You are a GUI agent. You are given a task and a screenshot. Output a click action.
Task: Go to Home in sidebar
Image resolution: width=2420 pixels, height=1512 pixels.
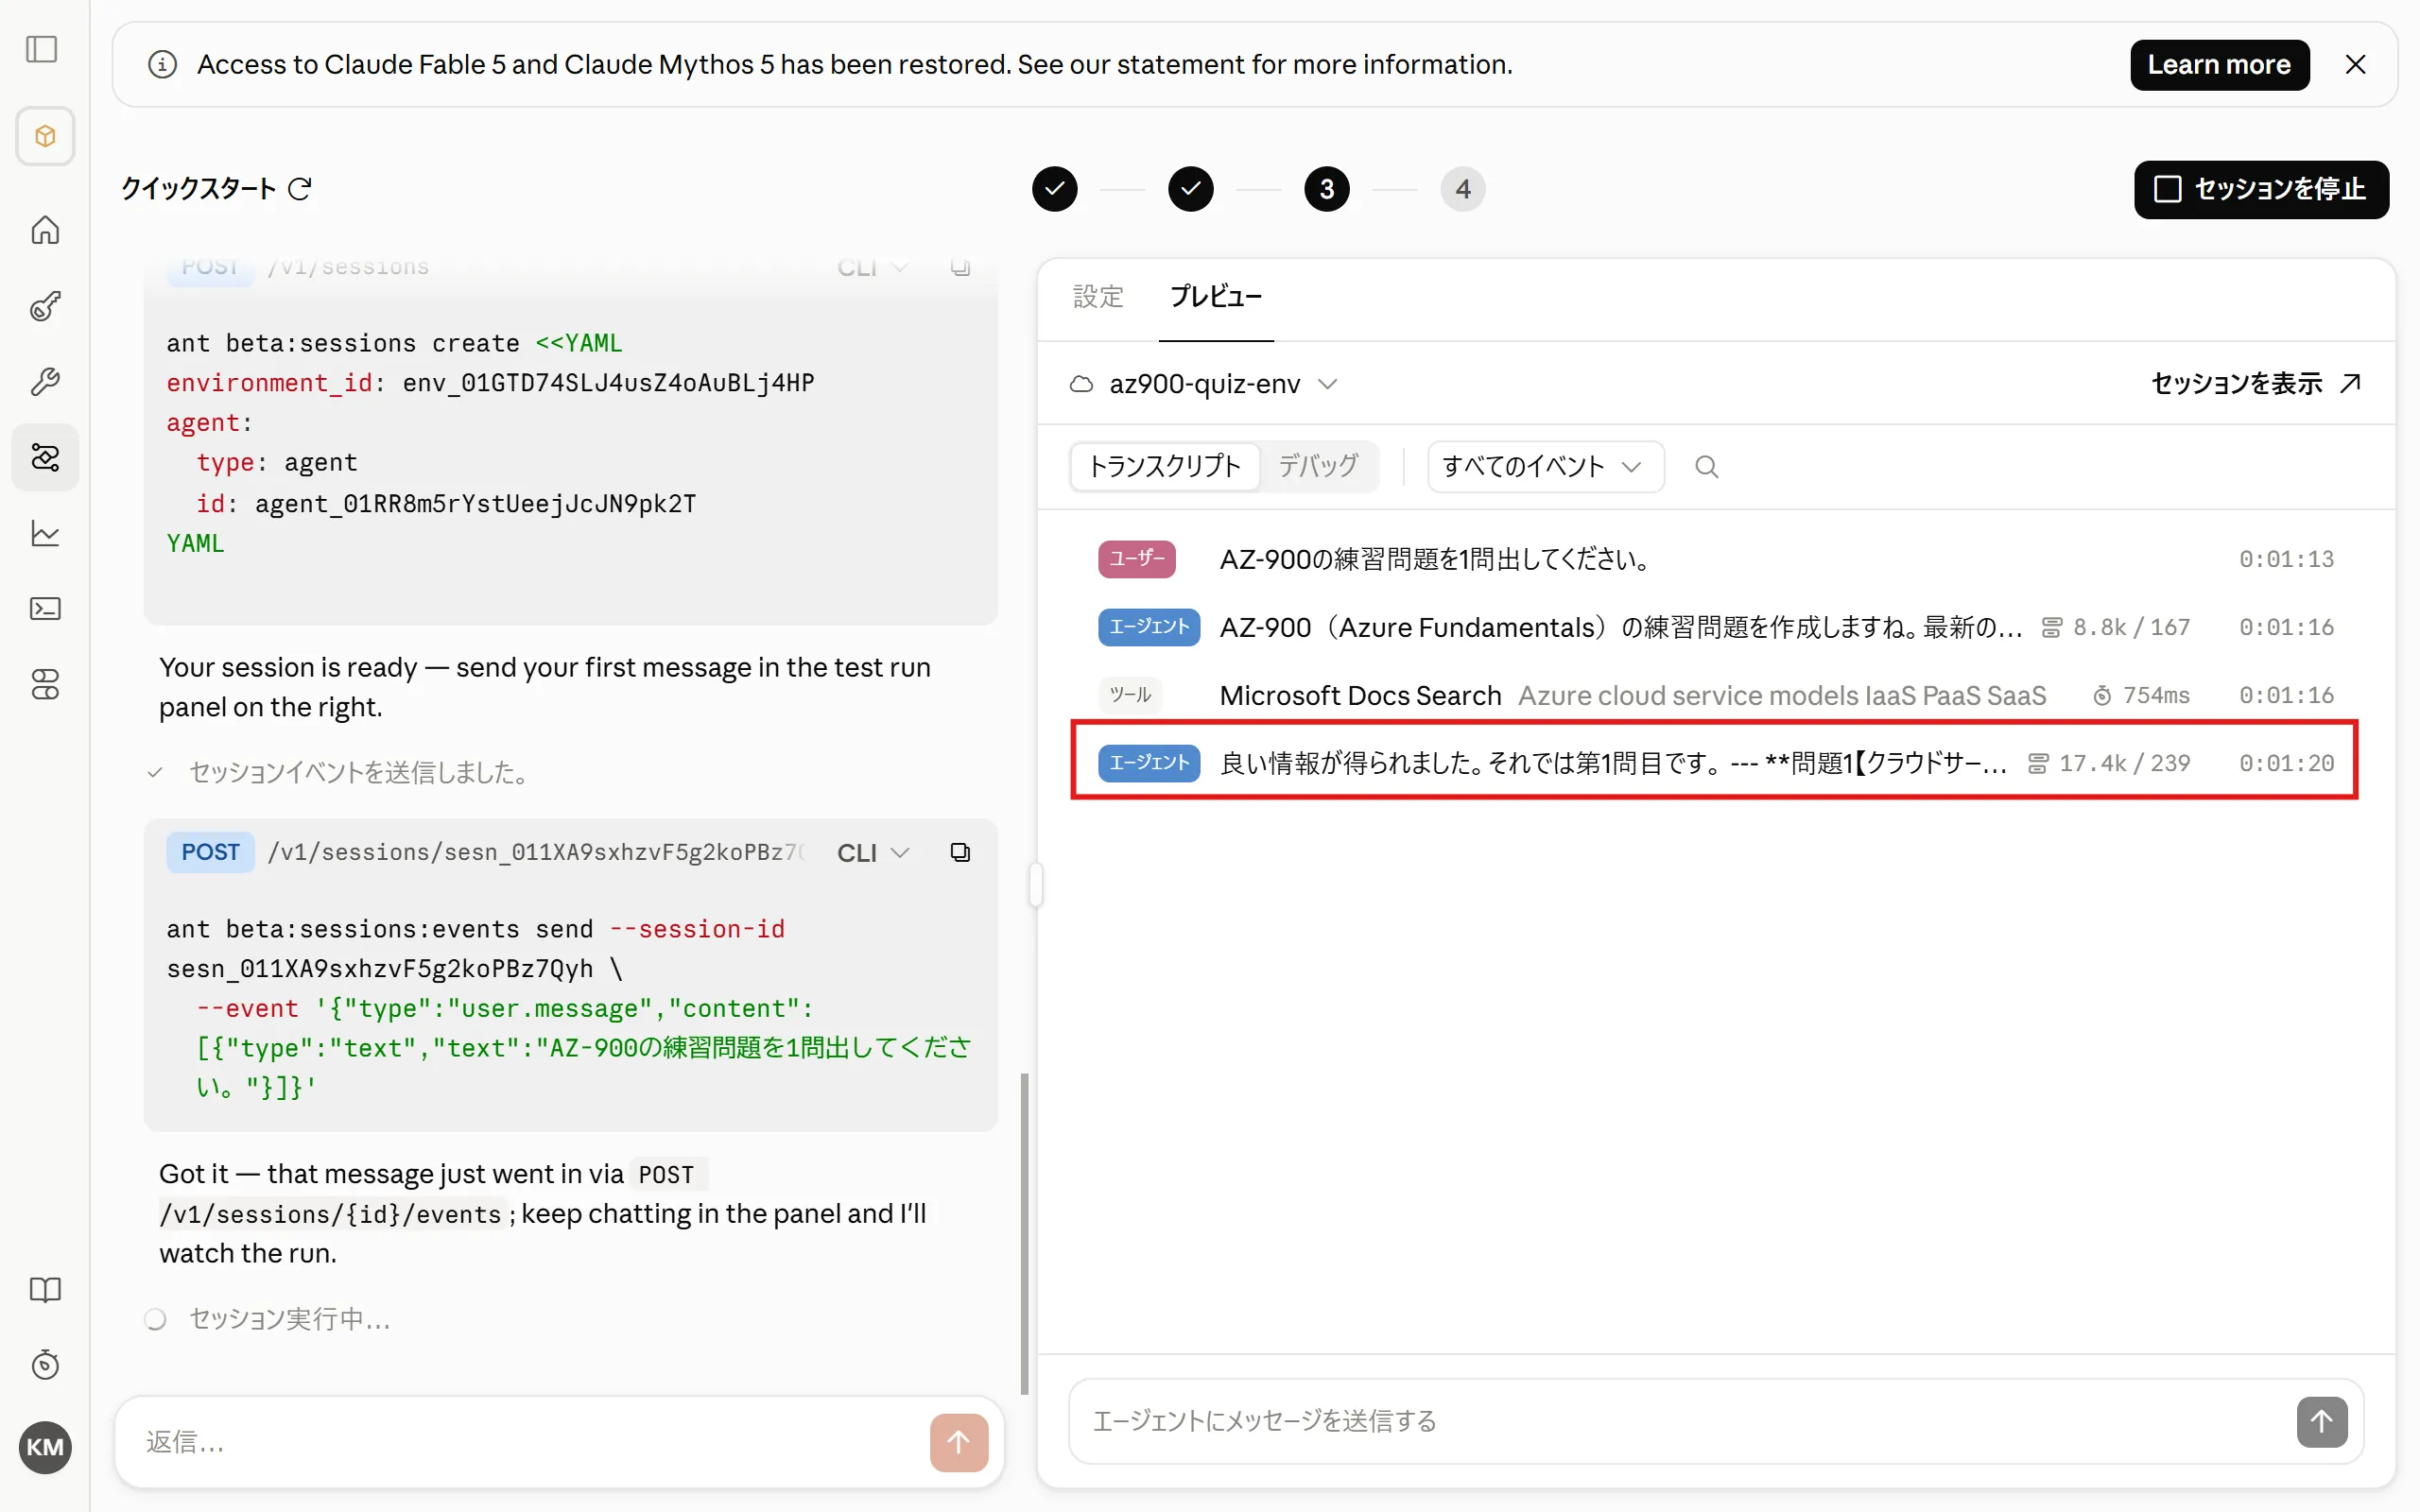[45, 230]
